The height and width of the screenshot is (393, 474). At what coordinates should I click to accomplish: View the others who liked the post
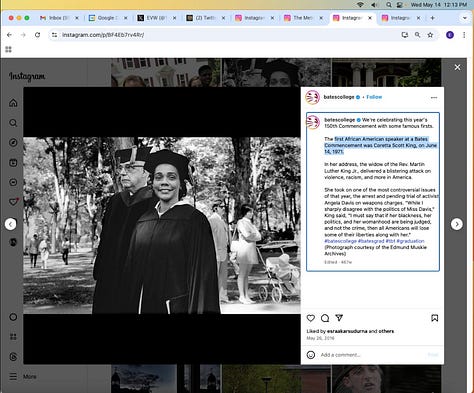click(386, 331)
